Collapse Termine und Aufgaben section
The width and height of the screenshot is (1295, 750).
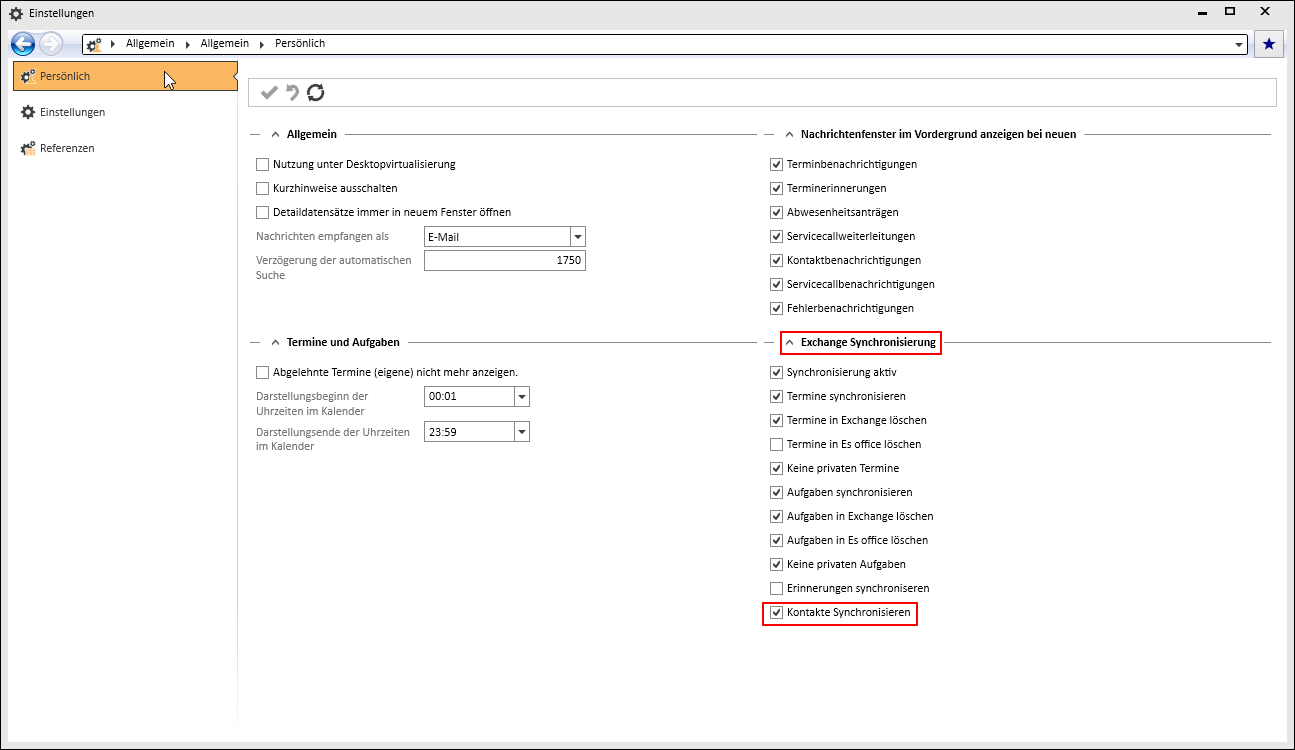275,342
